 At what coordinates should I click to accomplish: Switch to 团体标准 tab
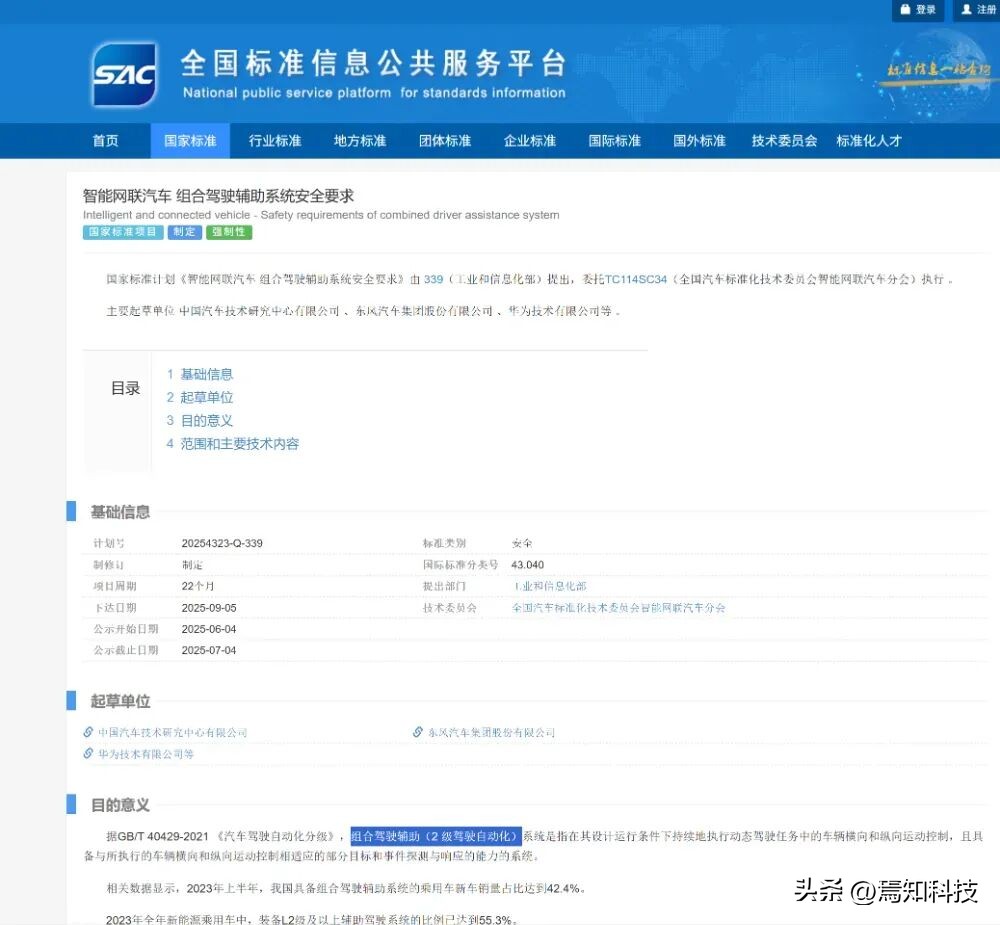coord(445,140)
